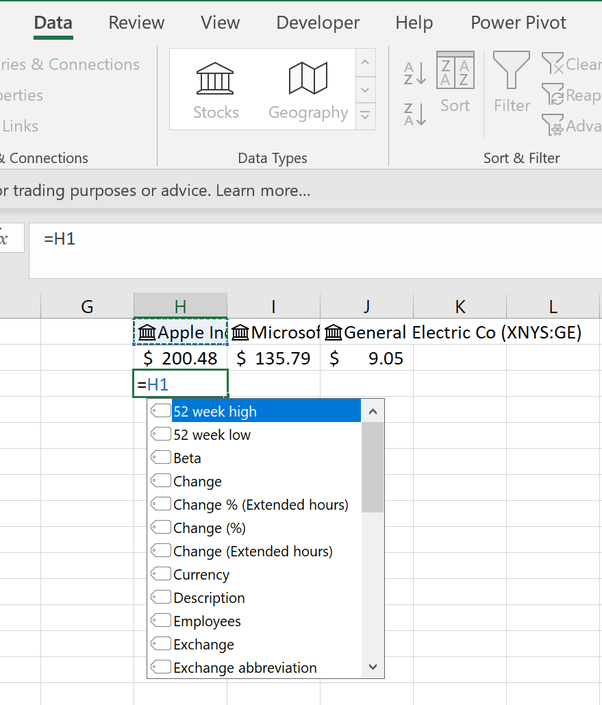Choose the Change (%) field

point(255,528)
